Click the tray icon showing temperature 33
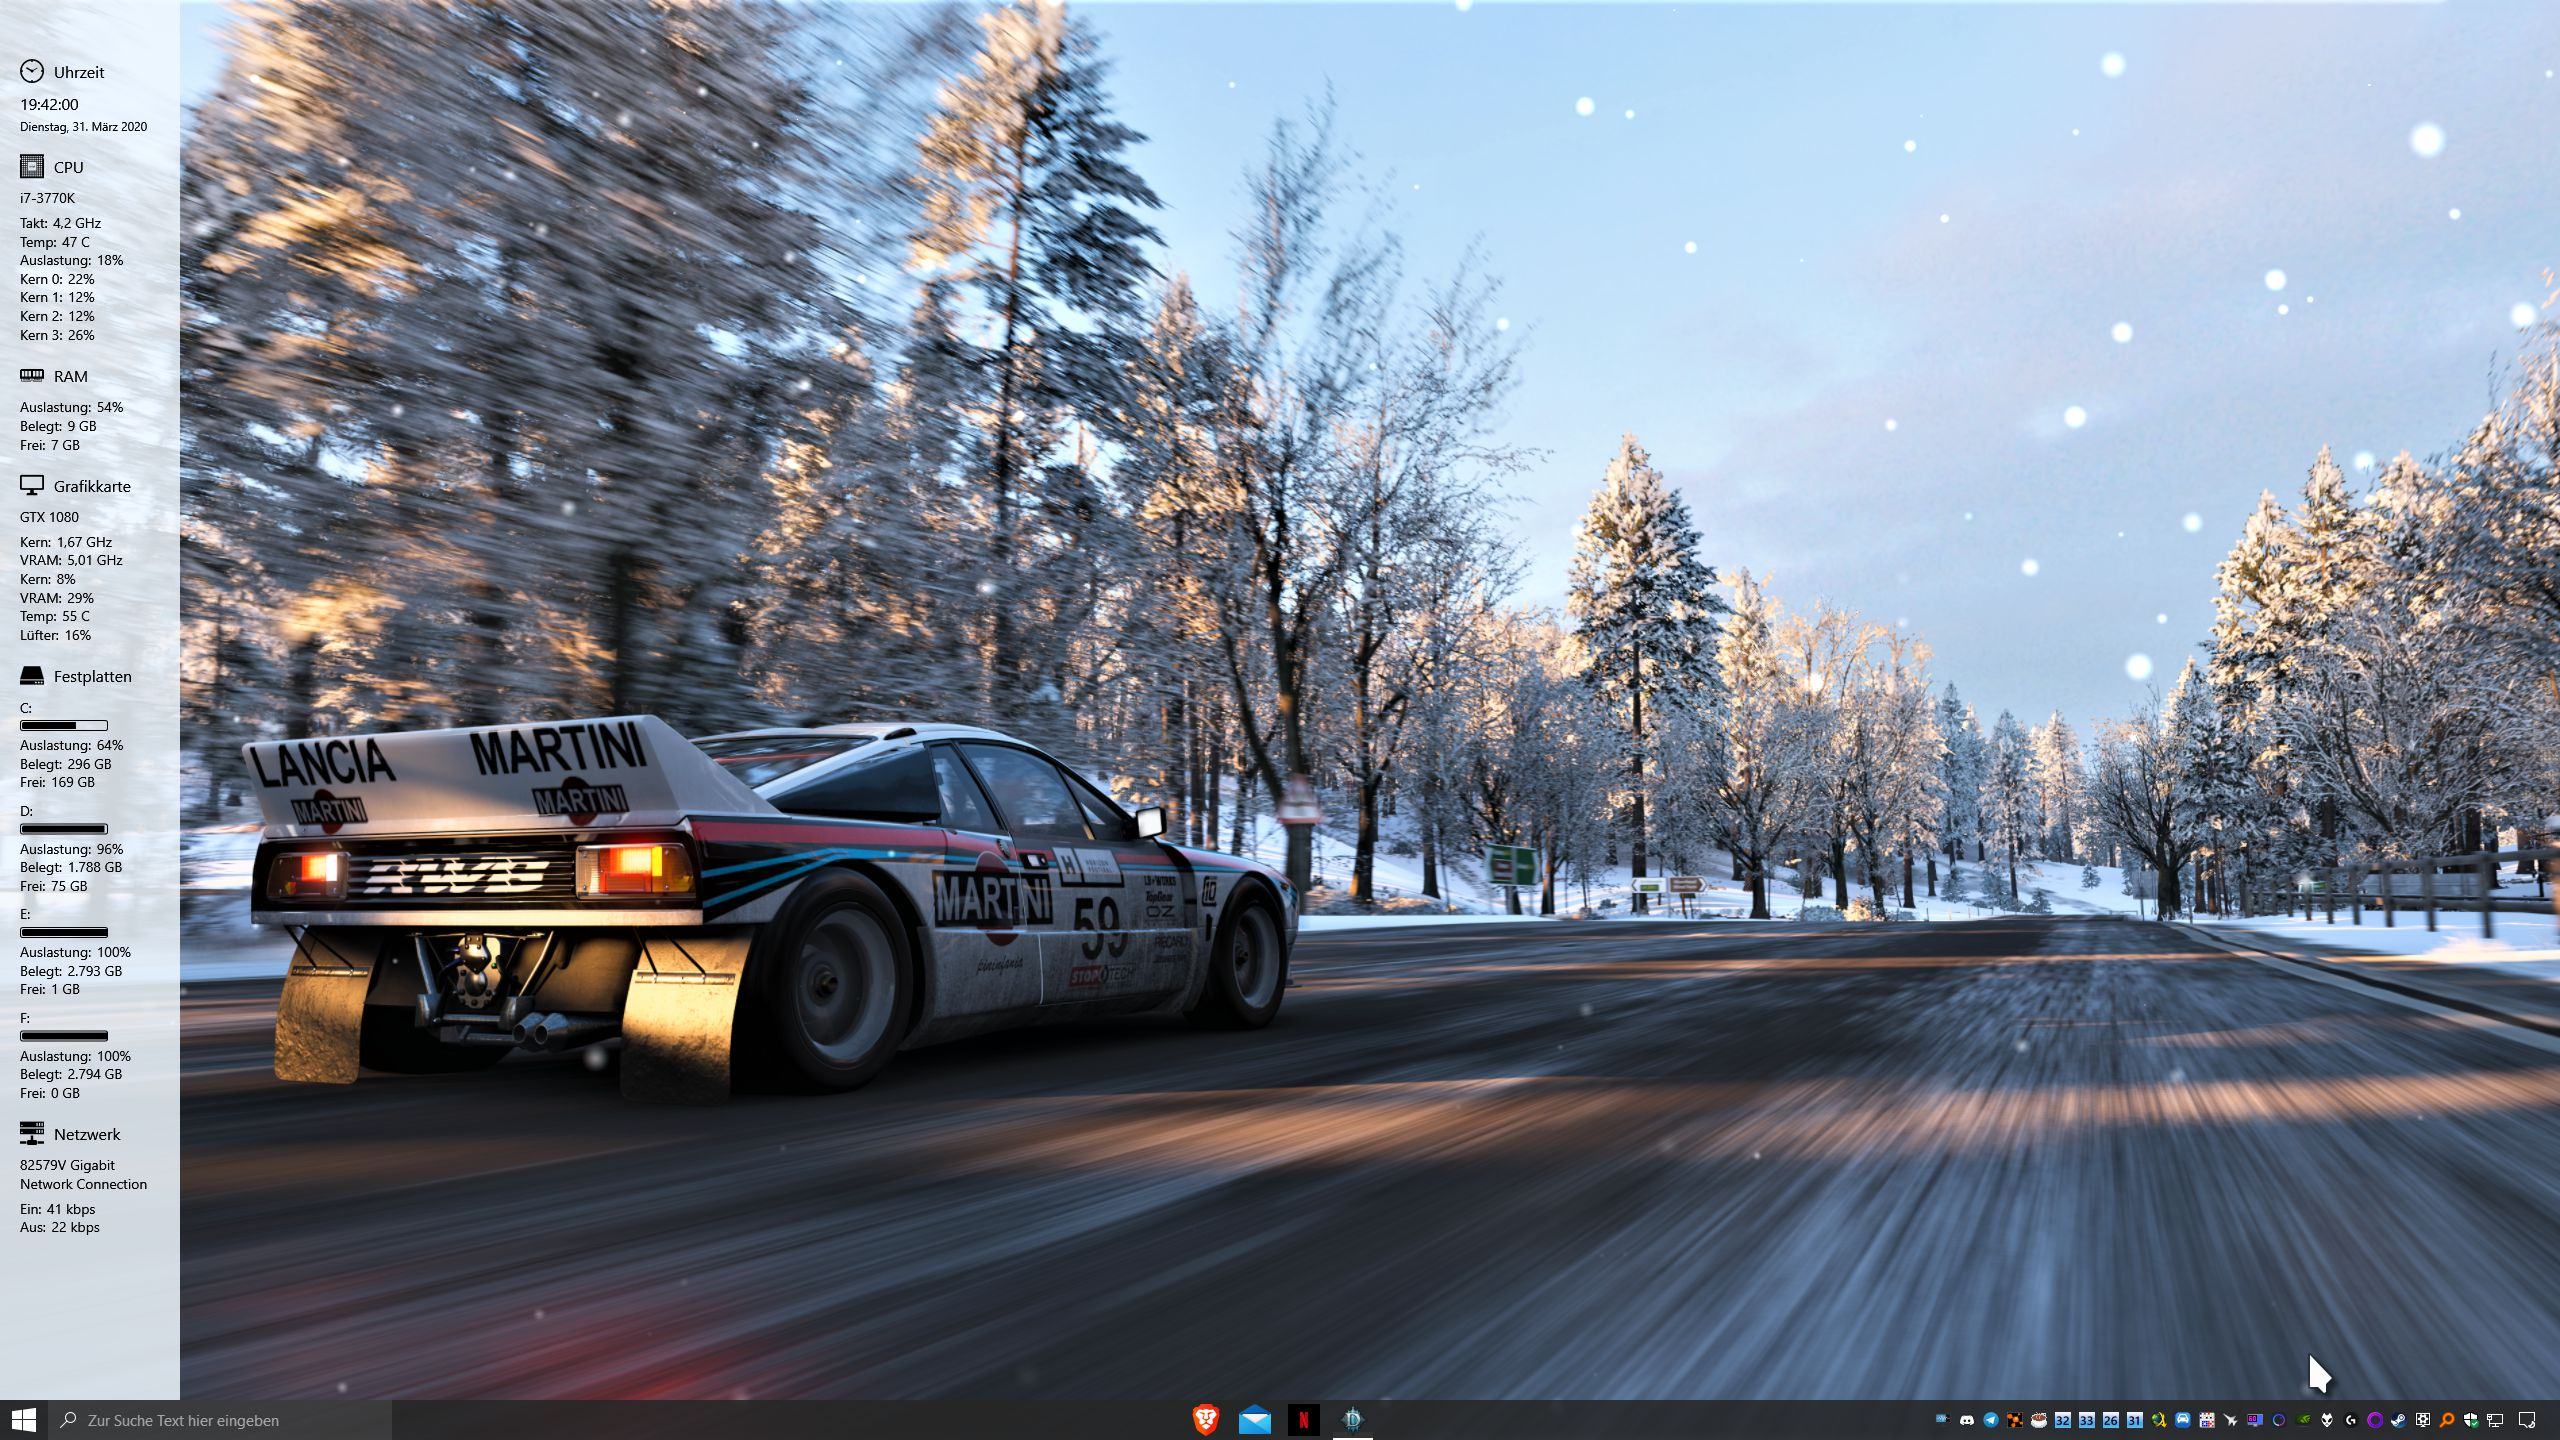The width and height of the screenshot is (2560, 1440). 2087,1420
